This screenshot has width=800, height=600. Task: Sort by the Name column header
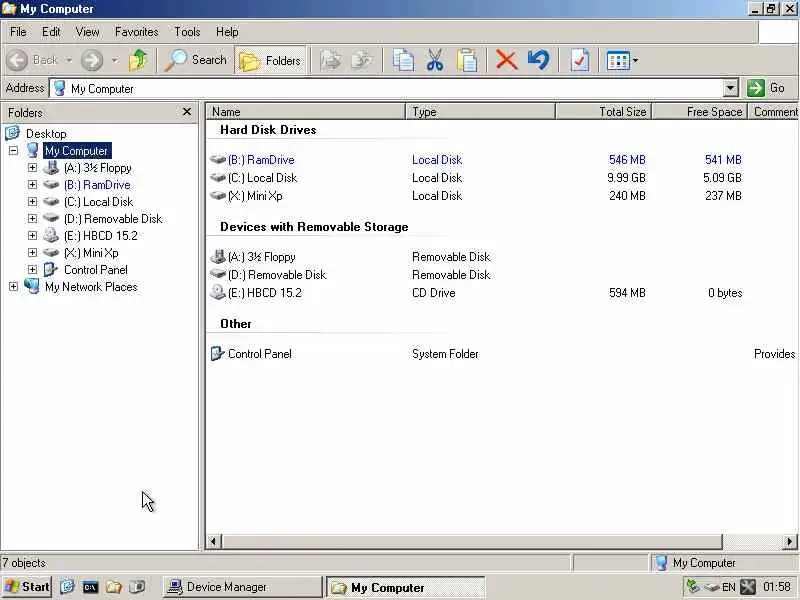(x=306, y=112)
